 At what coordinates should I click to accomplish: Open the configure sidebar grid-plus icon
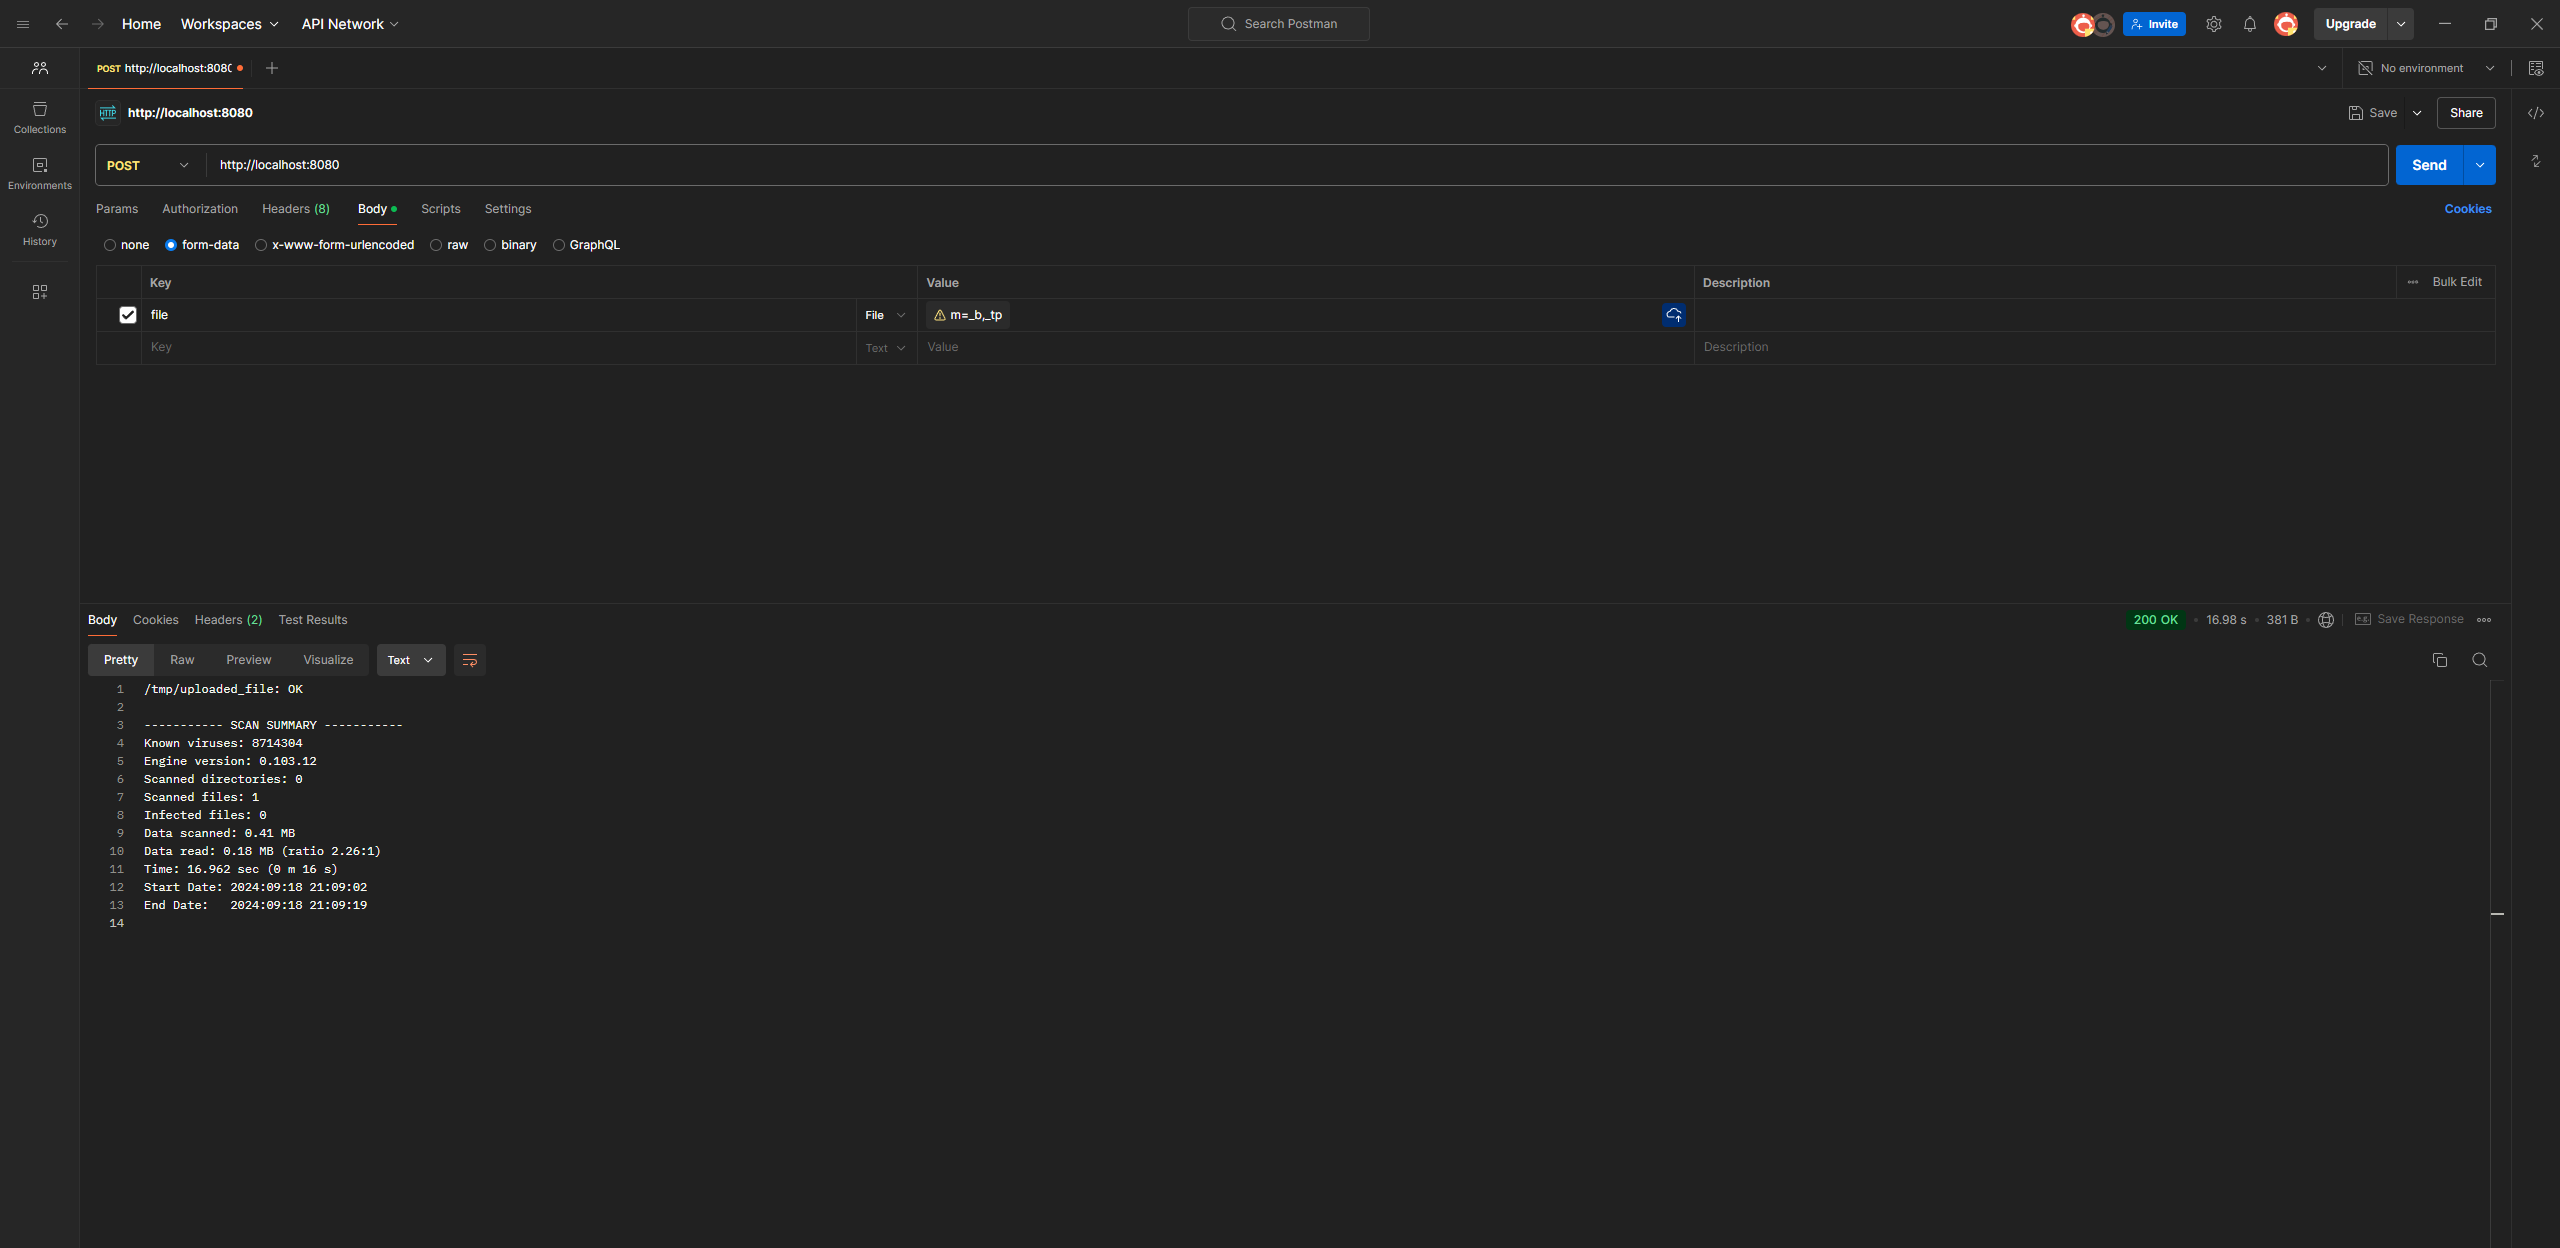tap(40, 292)
